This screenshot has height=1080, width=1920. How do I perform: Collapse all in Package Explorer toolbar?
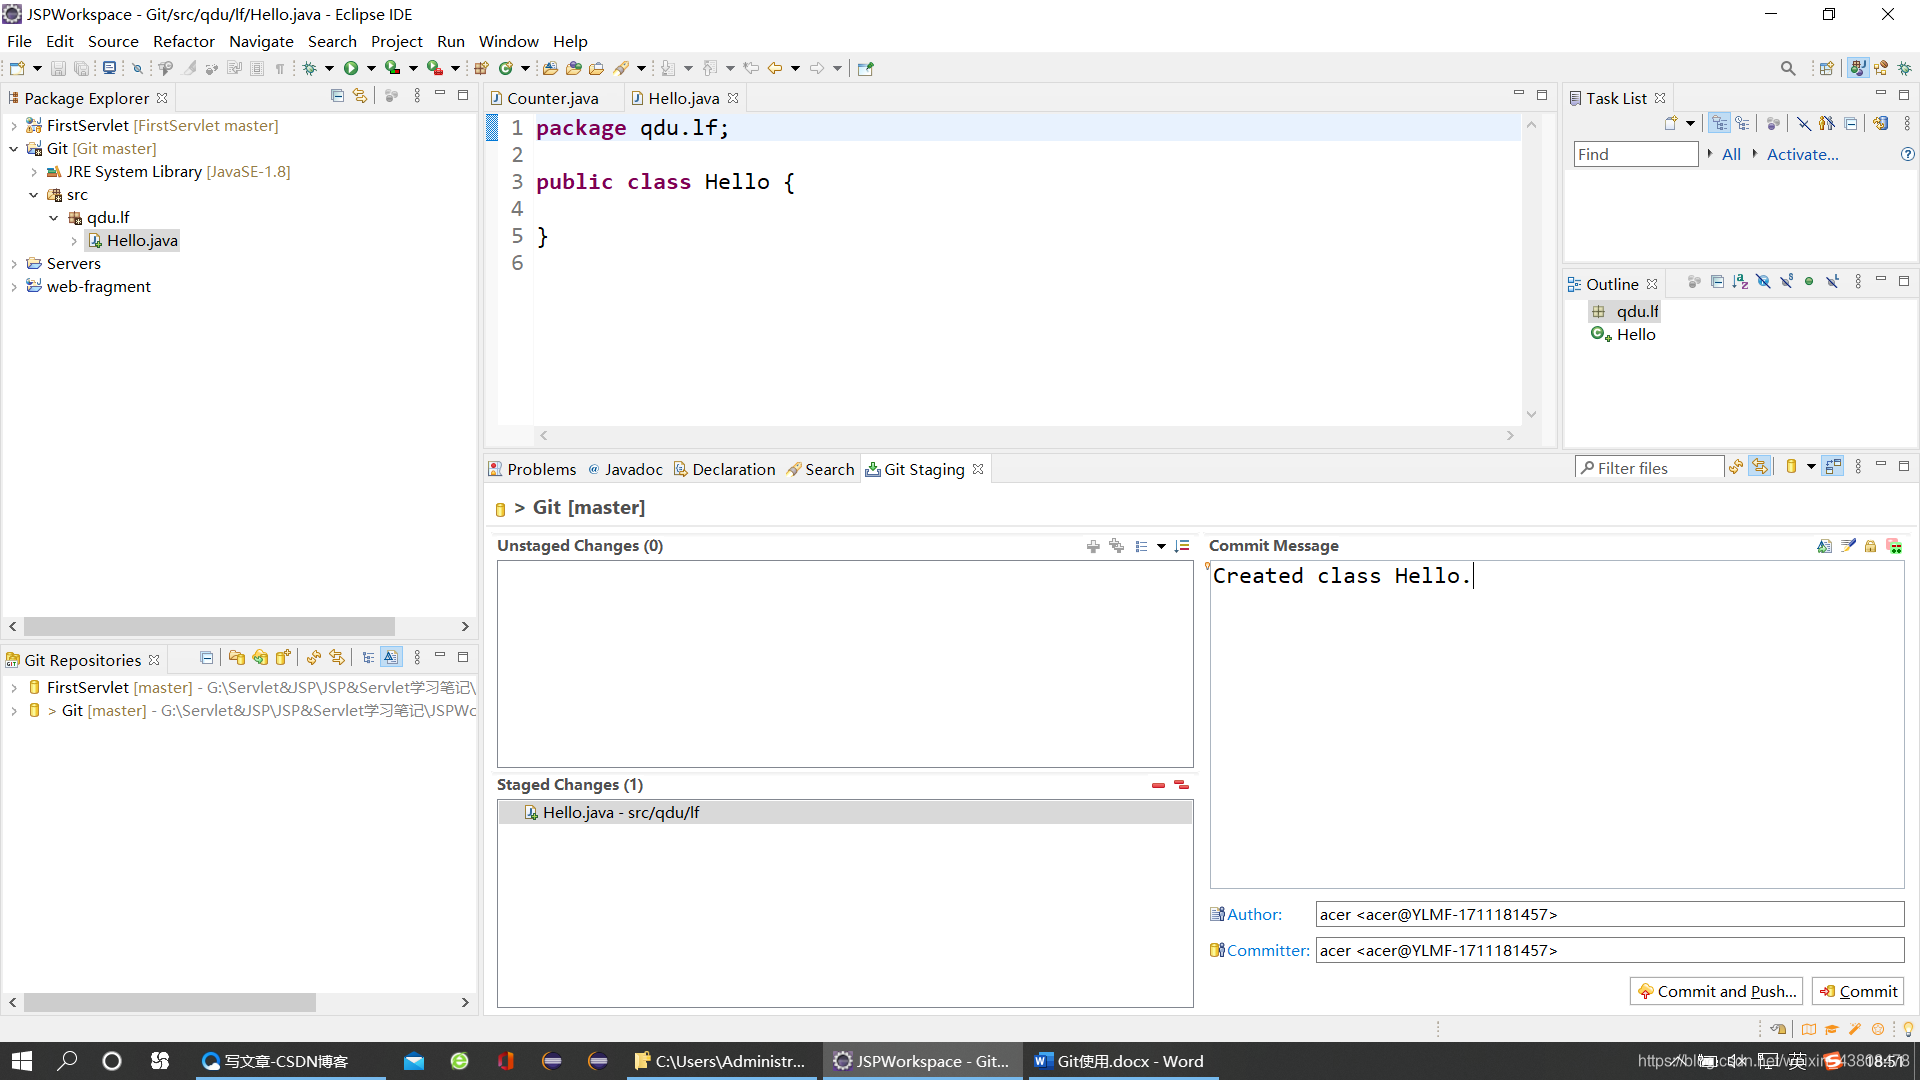click(337, 96)
